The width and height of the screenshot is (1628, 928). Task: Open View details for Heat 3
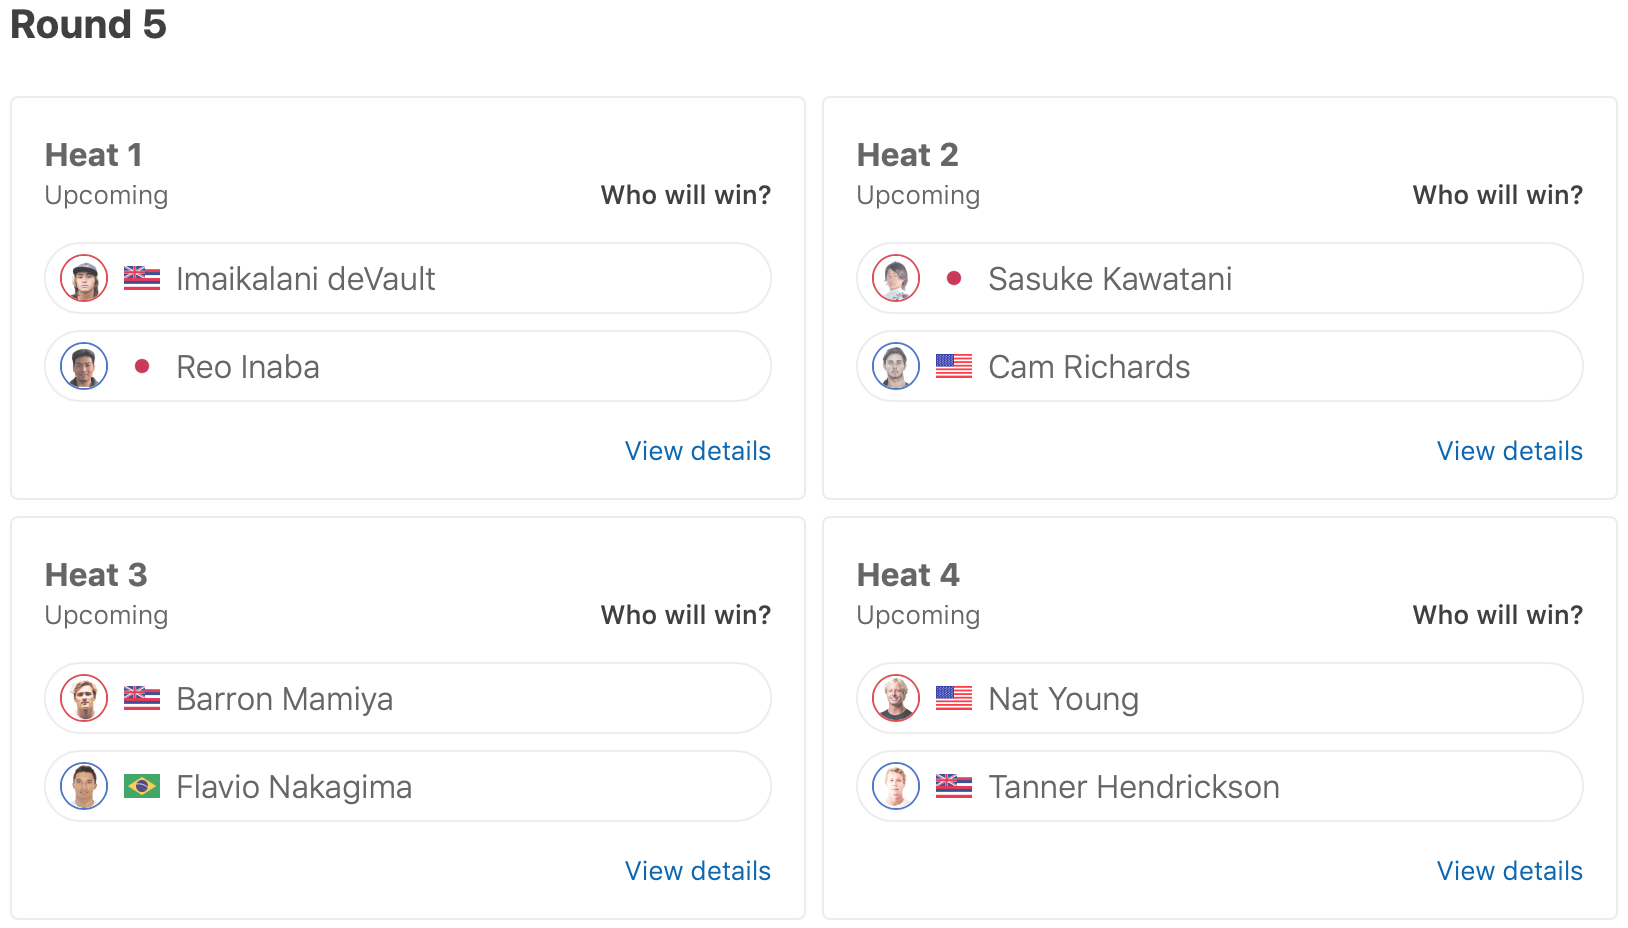pyautogui.click(x=698, y=871)
